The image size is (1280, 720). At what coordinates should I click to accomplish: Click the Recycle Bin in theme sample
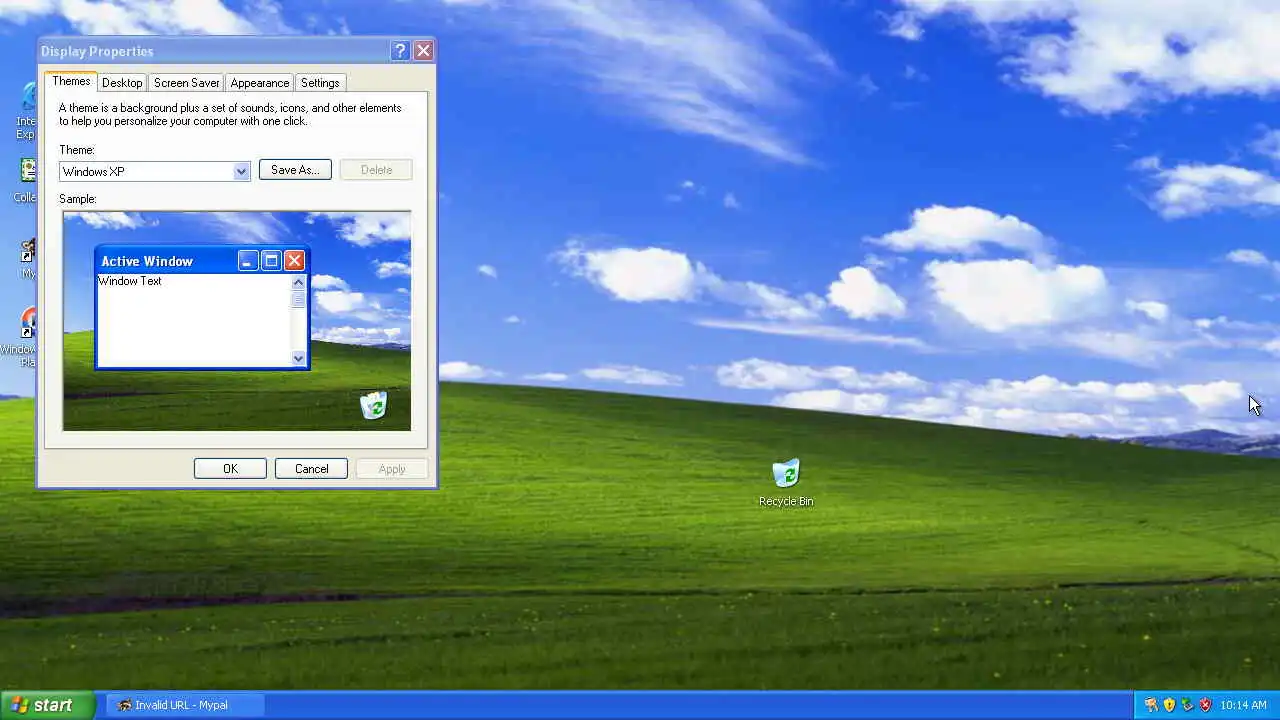(373, 405)
